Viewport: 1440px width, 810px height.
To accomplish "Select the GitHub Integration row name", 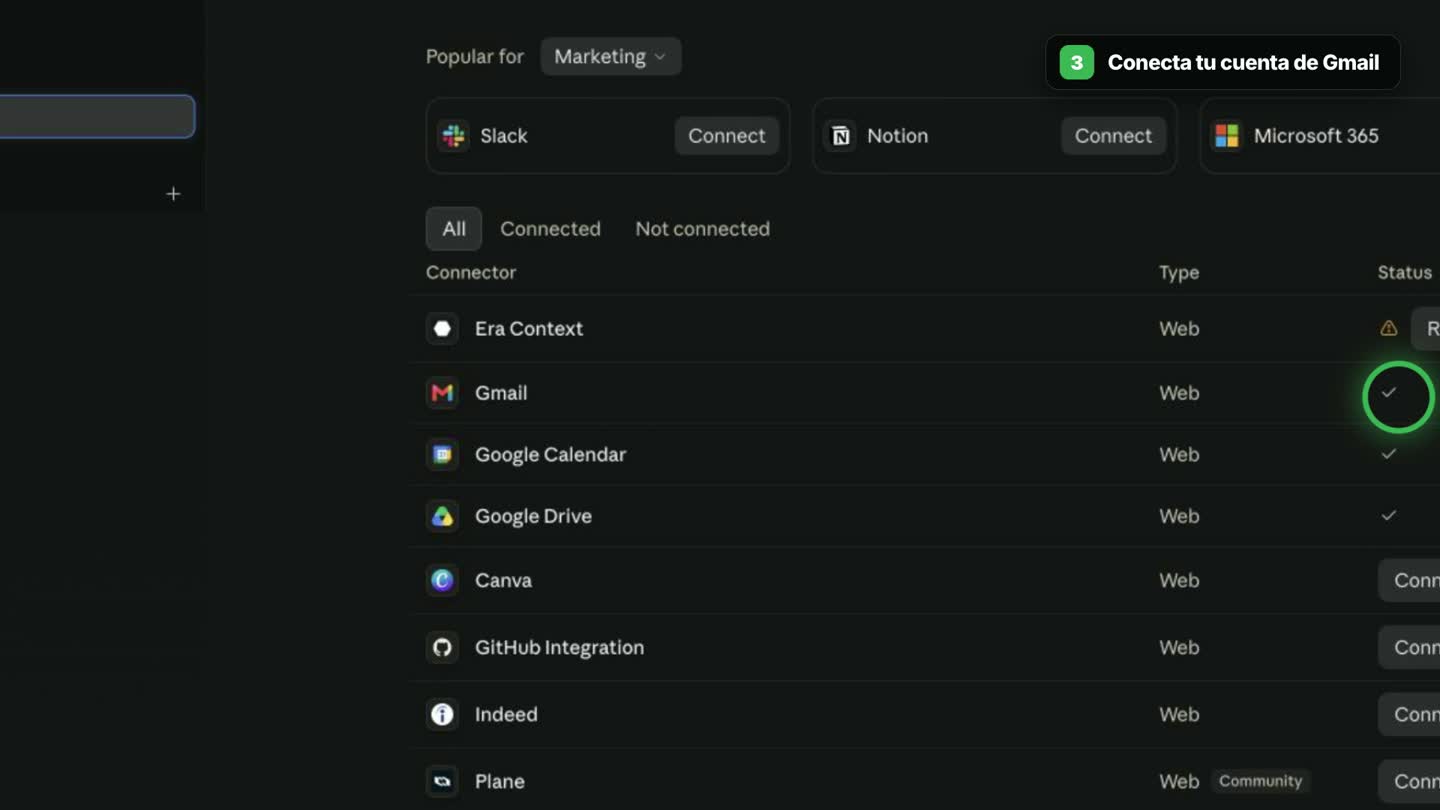I will pos(559,647).
